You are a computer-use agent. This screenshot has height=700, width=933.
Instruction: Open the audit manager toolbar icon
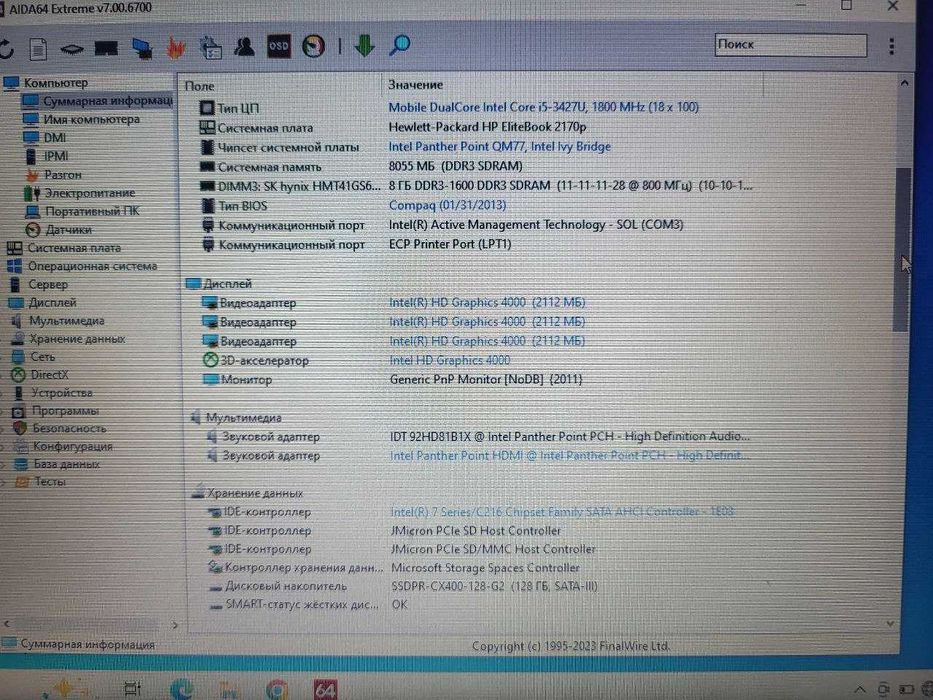pos(210,48)
